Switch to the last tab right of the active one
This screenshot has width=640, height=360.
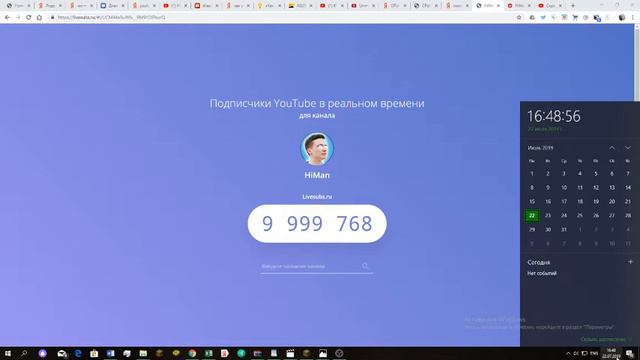(x=550, y=6)
